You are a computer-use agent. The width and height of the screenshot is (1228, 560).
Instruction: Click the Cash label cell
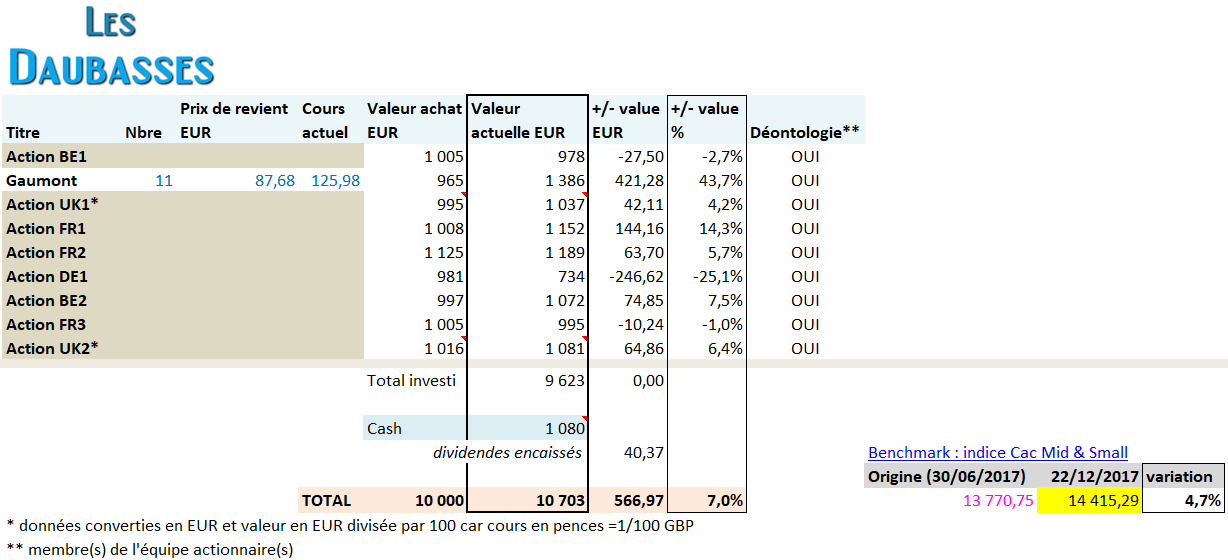(385, 429)
